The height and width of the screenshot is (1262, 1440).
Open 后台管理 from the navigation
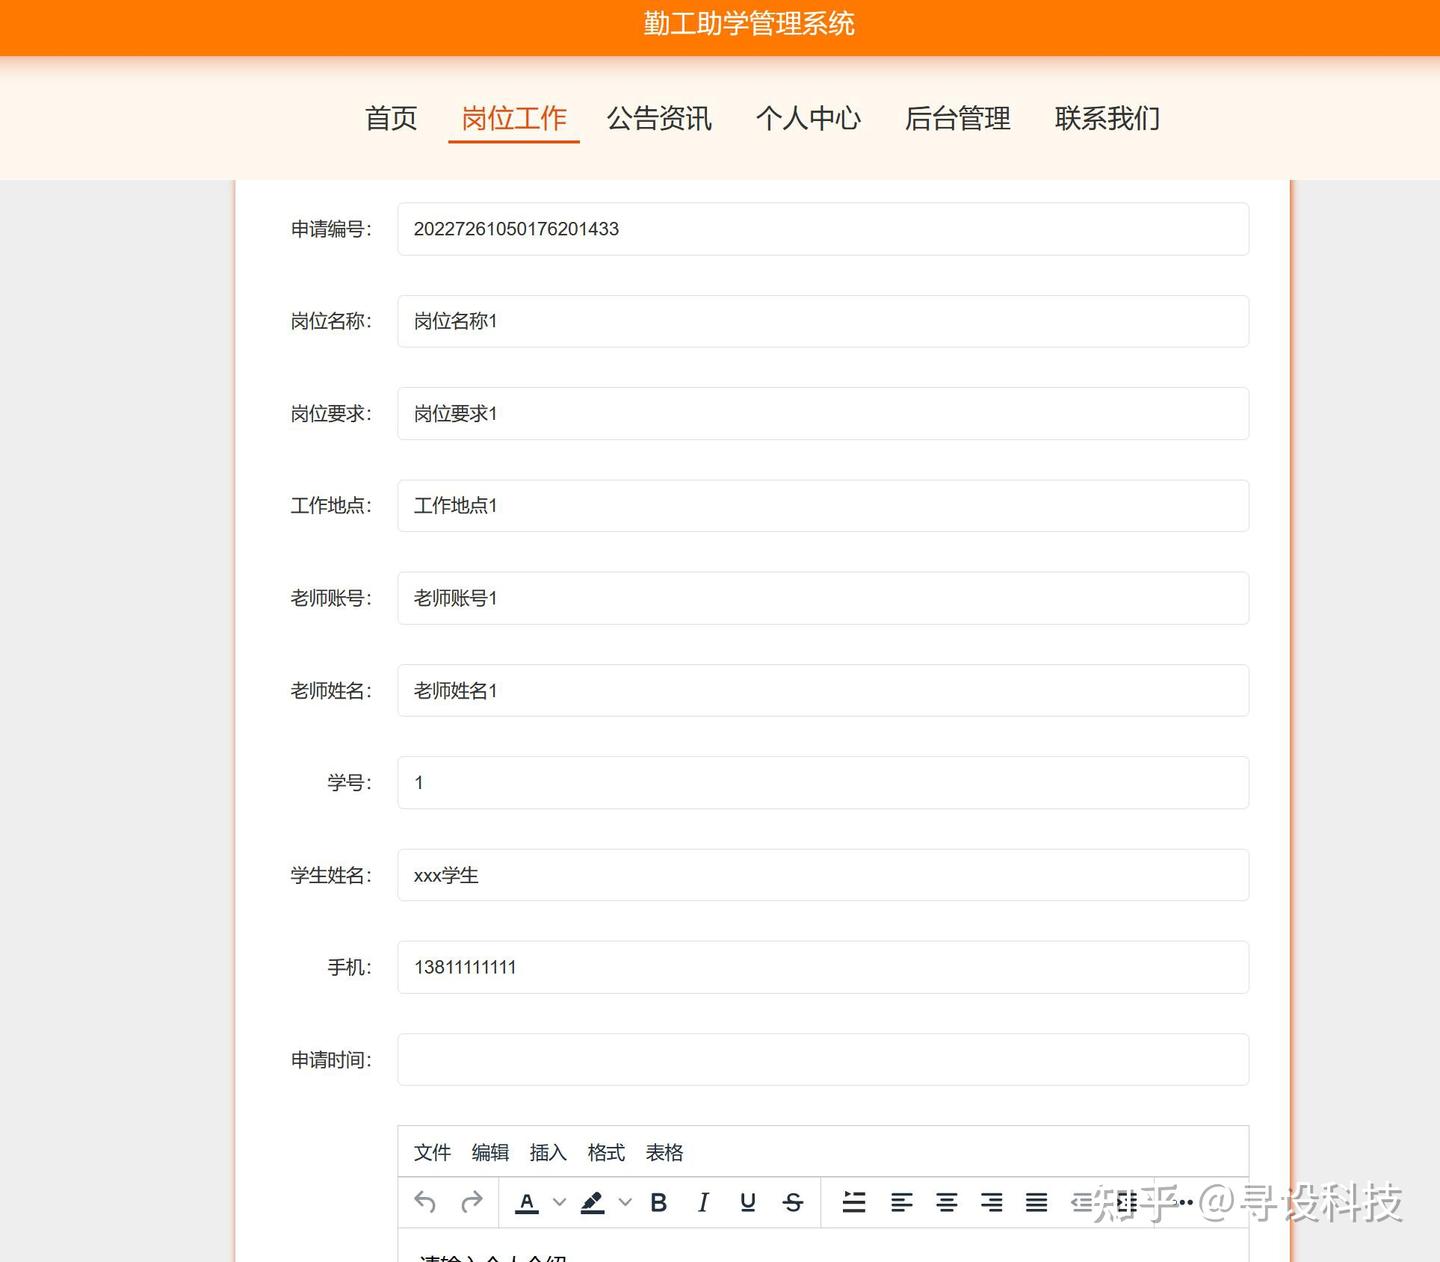click(x=957, y=118)
